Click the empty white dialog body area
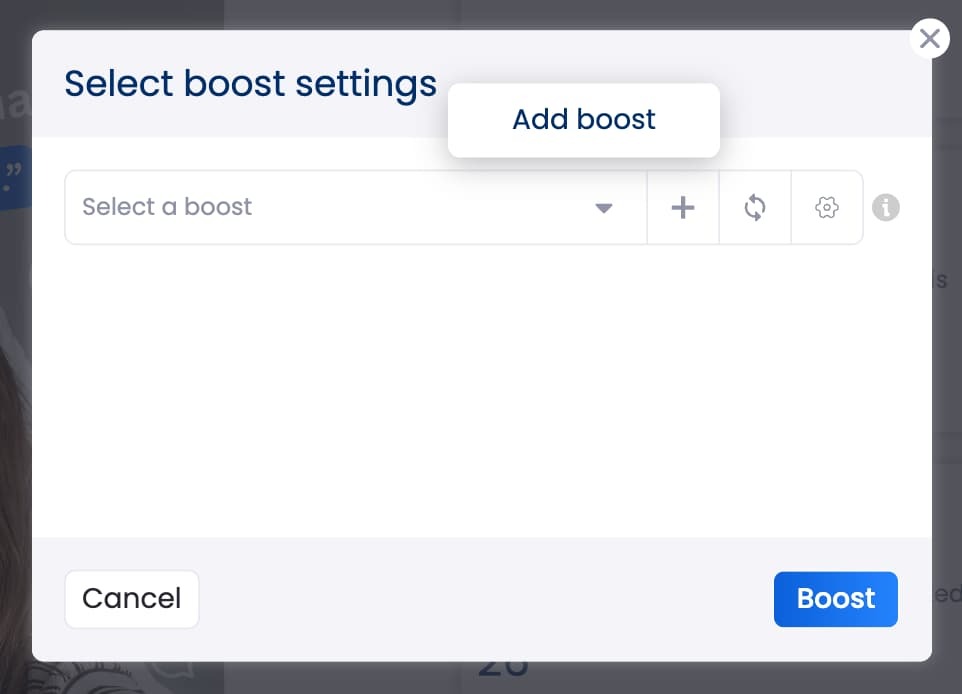 [x=480, y=390]
